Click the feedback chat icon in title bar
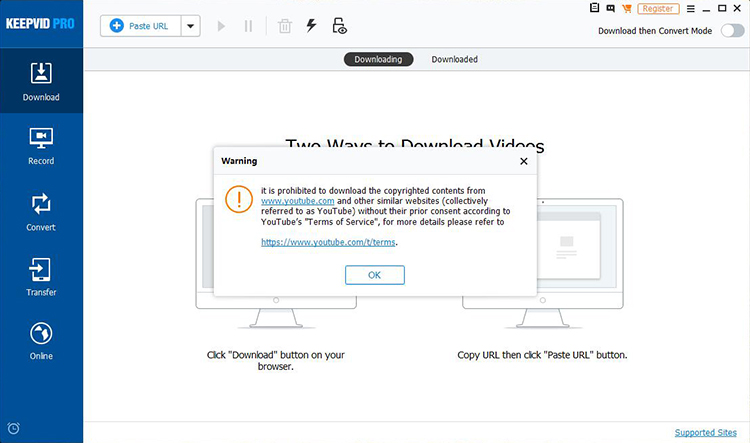The width and height of the screenshot is (750, 443). pyautogui.click(x=610, y=8)
